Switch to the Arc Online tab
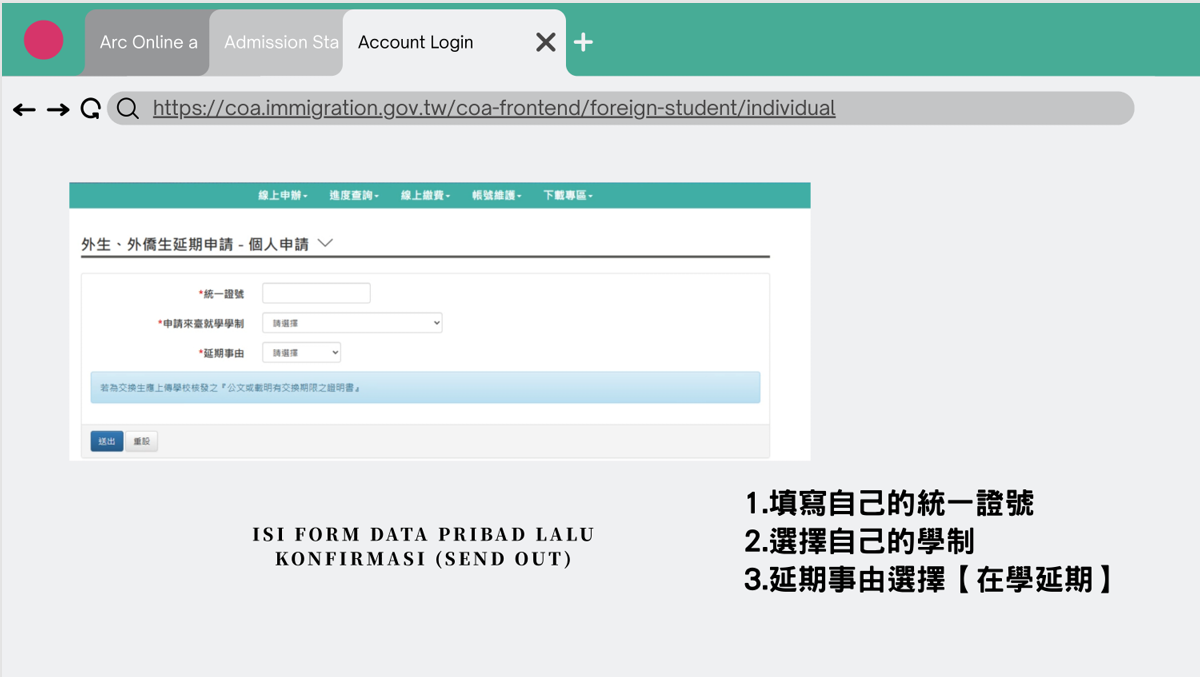Image resolution: width=1200 pixels, height=677 pixels. coord(148,42)
